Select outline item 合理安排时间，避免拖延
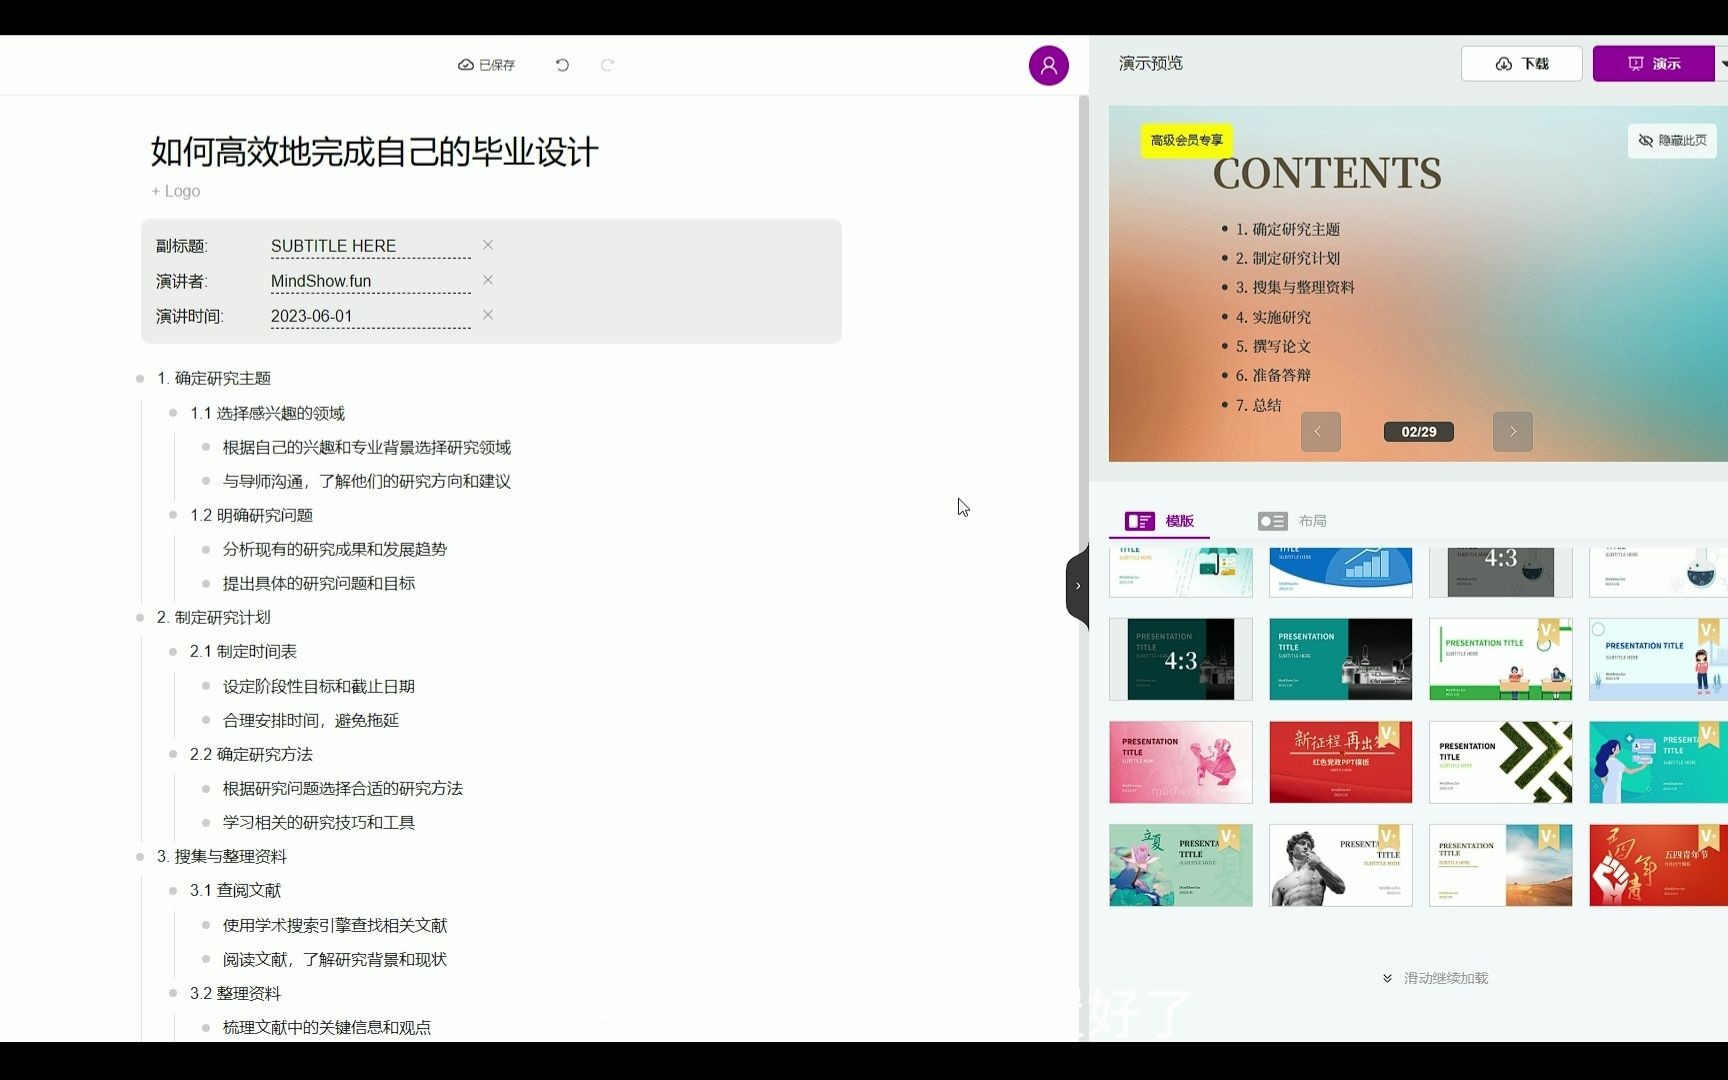Screen dimensions: 1728x1080 click(x=311, y=720)
